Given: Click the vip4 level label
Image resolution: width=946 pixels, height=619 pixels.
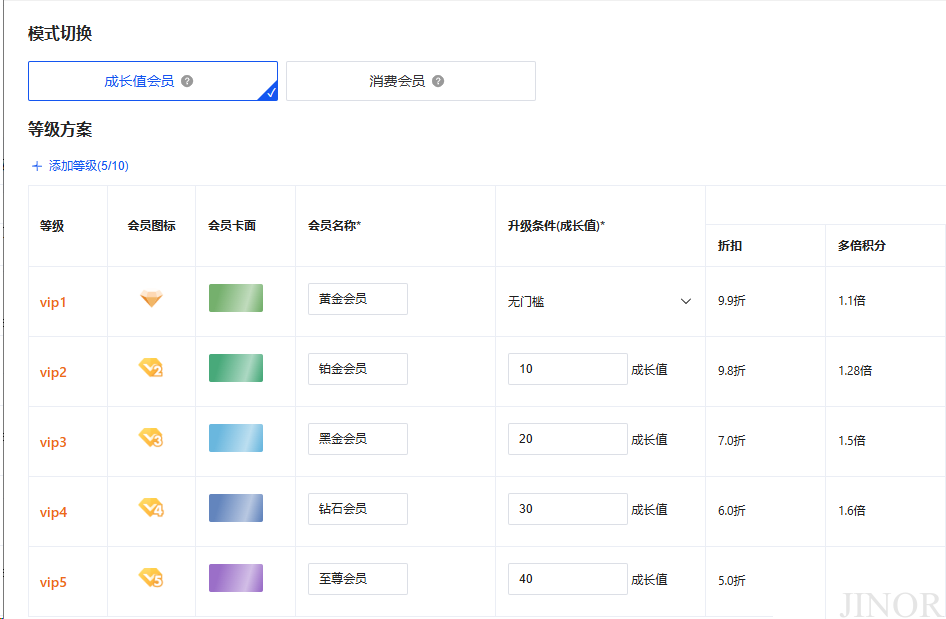Looking at the screenshot, I should point(53,512).
